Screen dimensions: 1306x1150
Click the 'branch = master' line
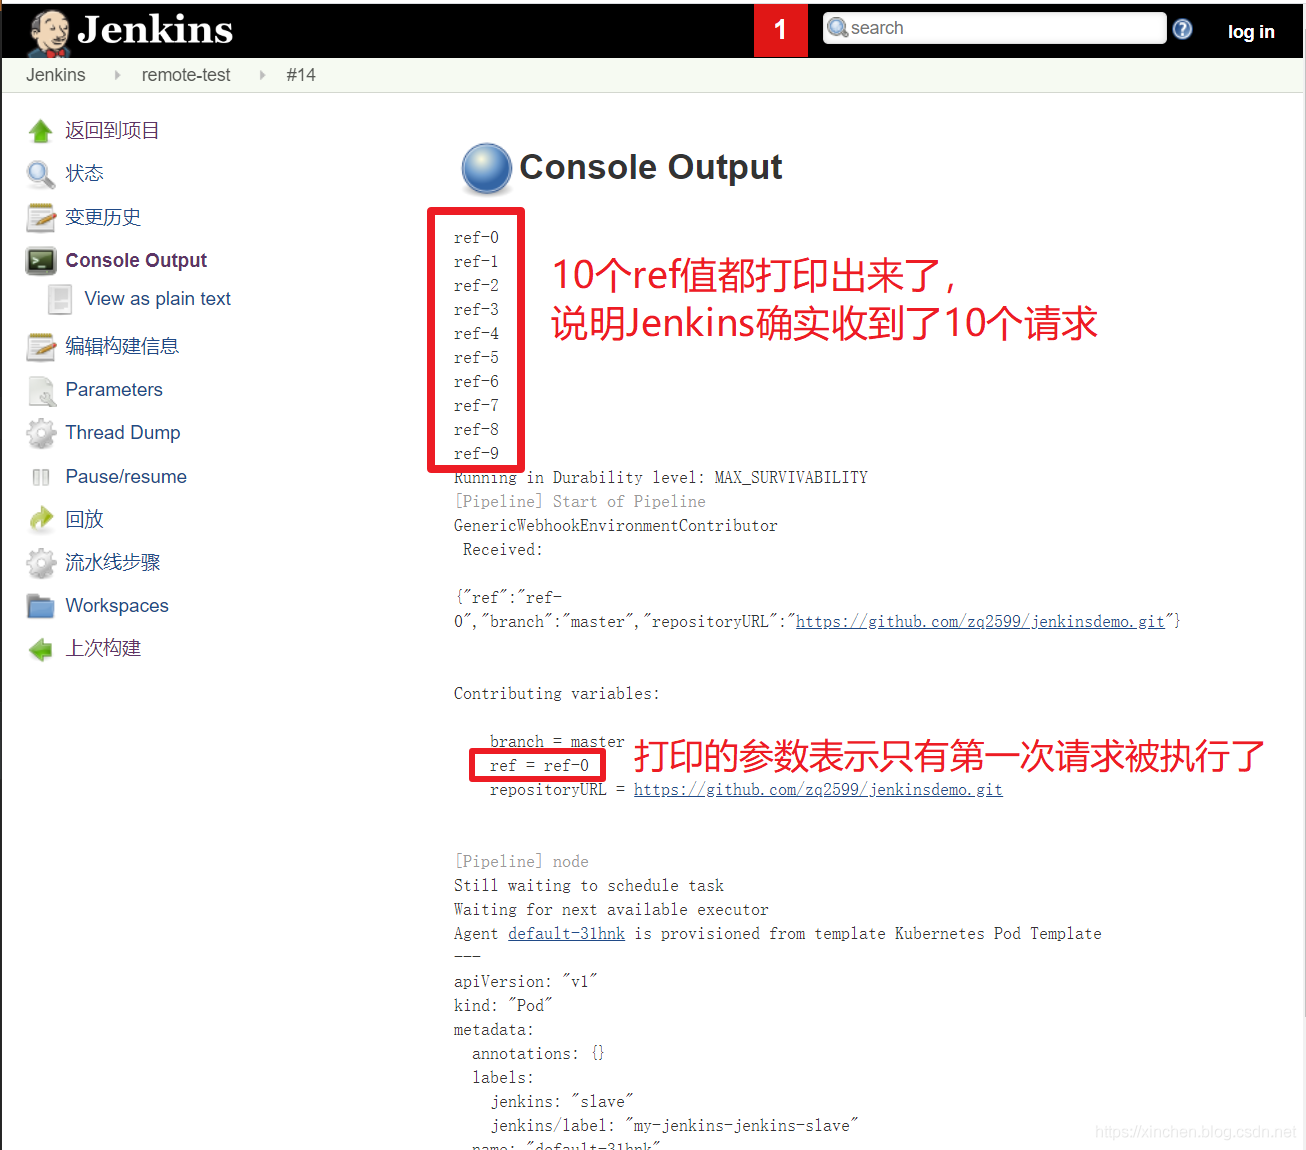[x=557, y=742]
